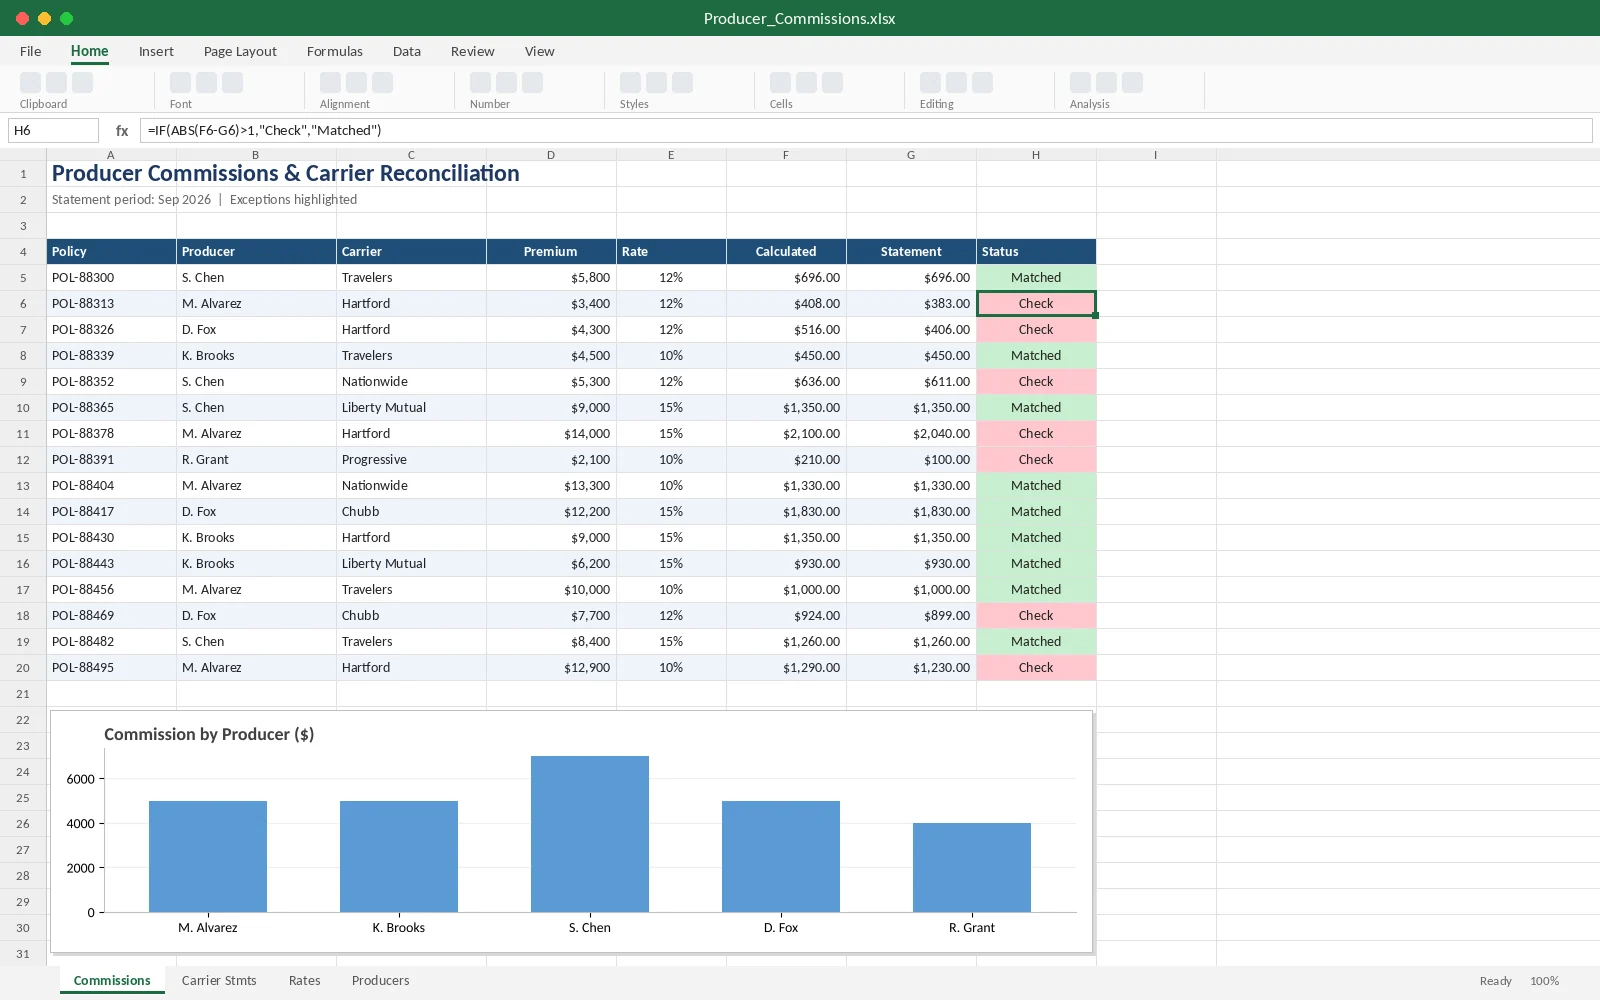This screenshot has width=1600, height=1000.
Task: Click the first icon in Clipboard group
Action: (31, 83)
